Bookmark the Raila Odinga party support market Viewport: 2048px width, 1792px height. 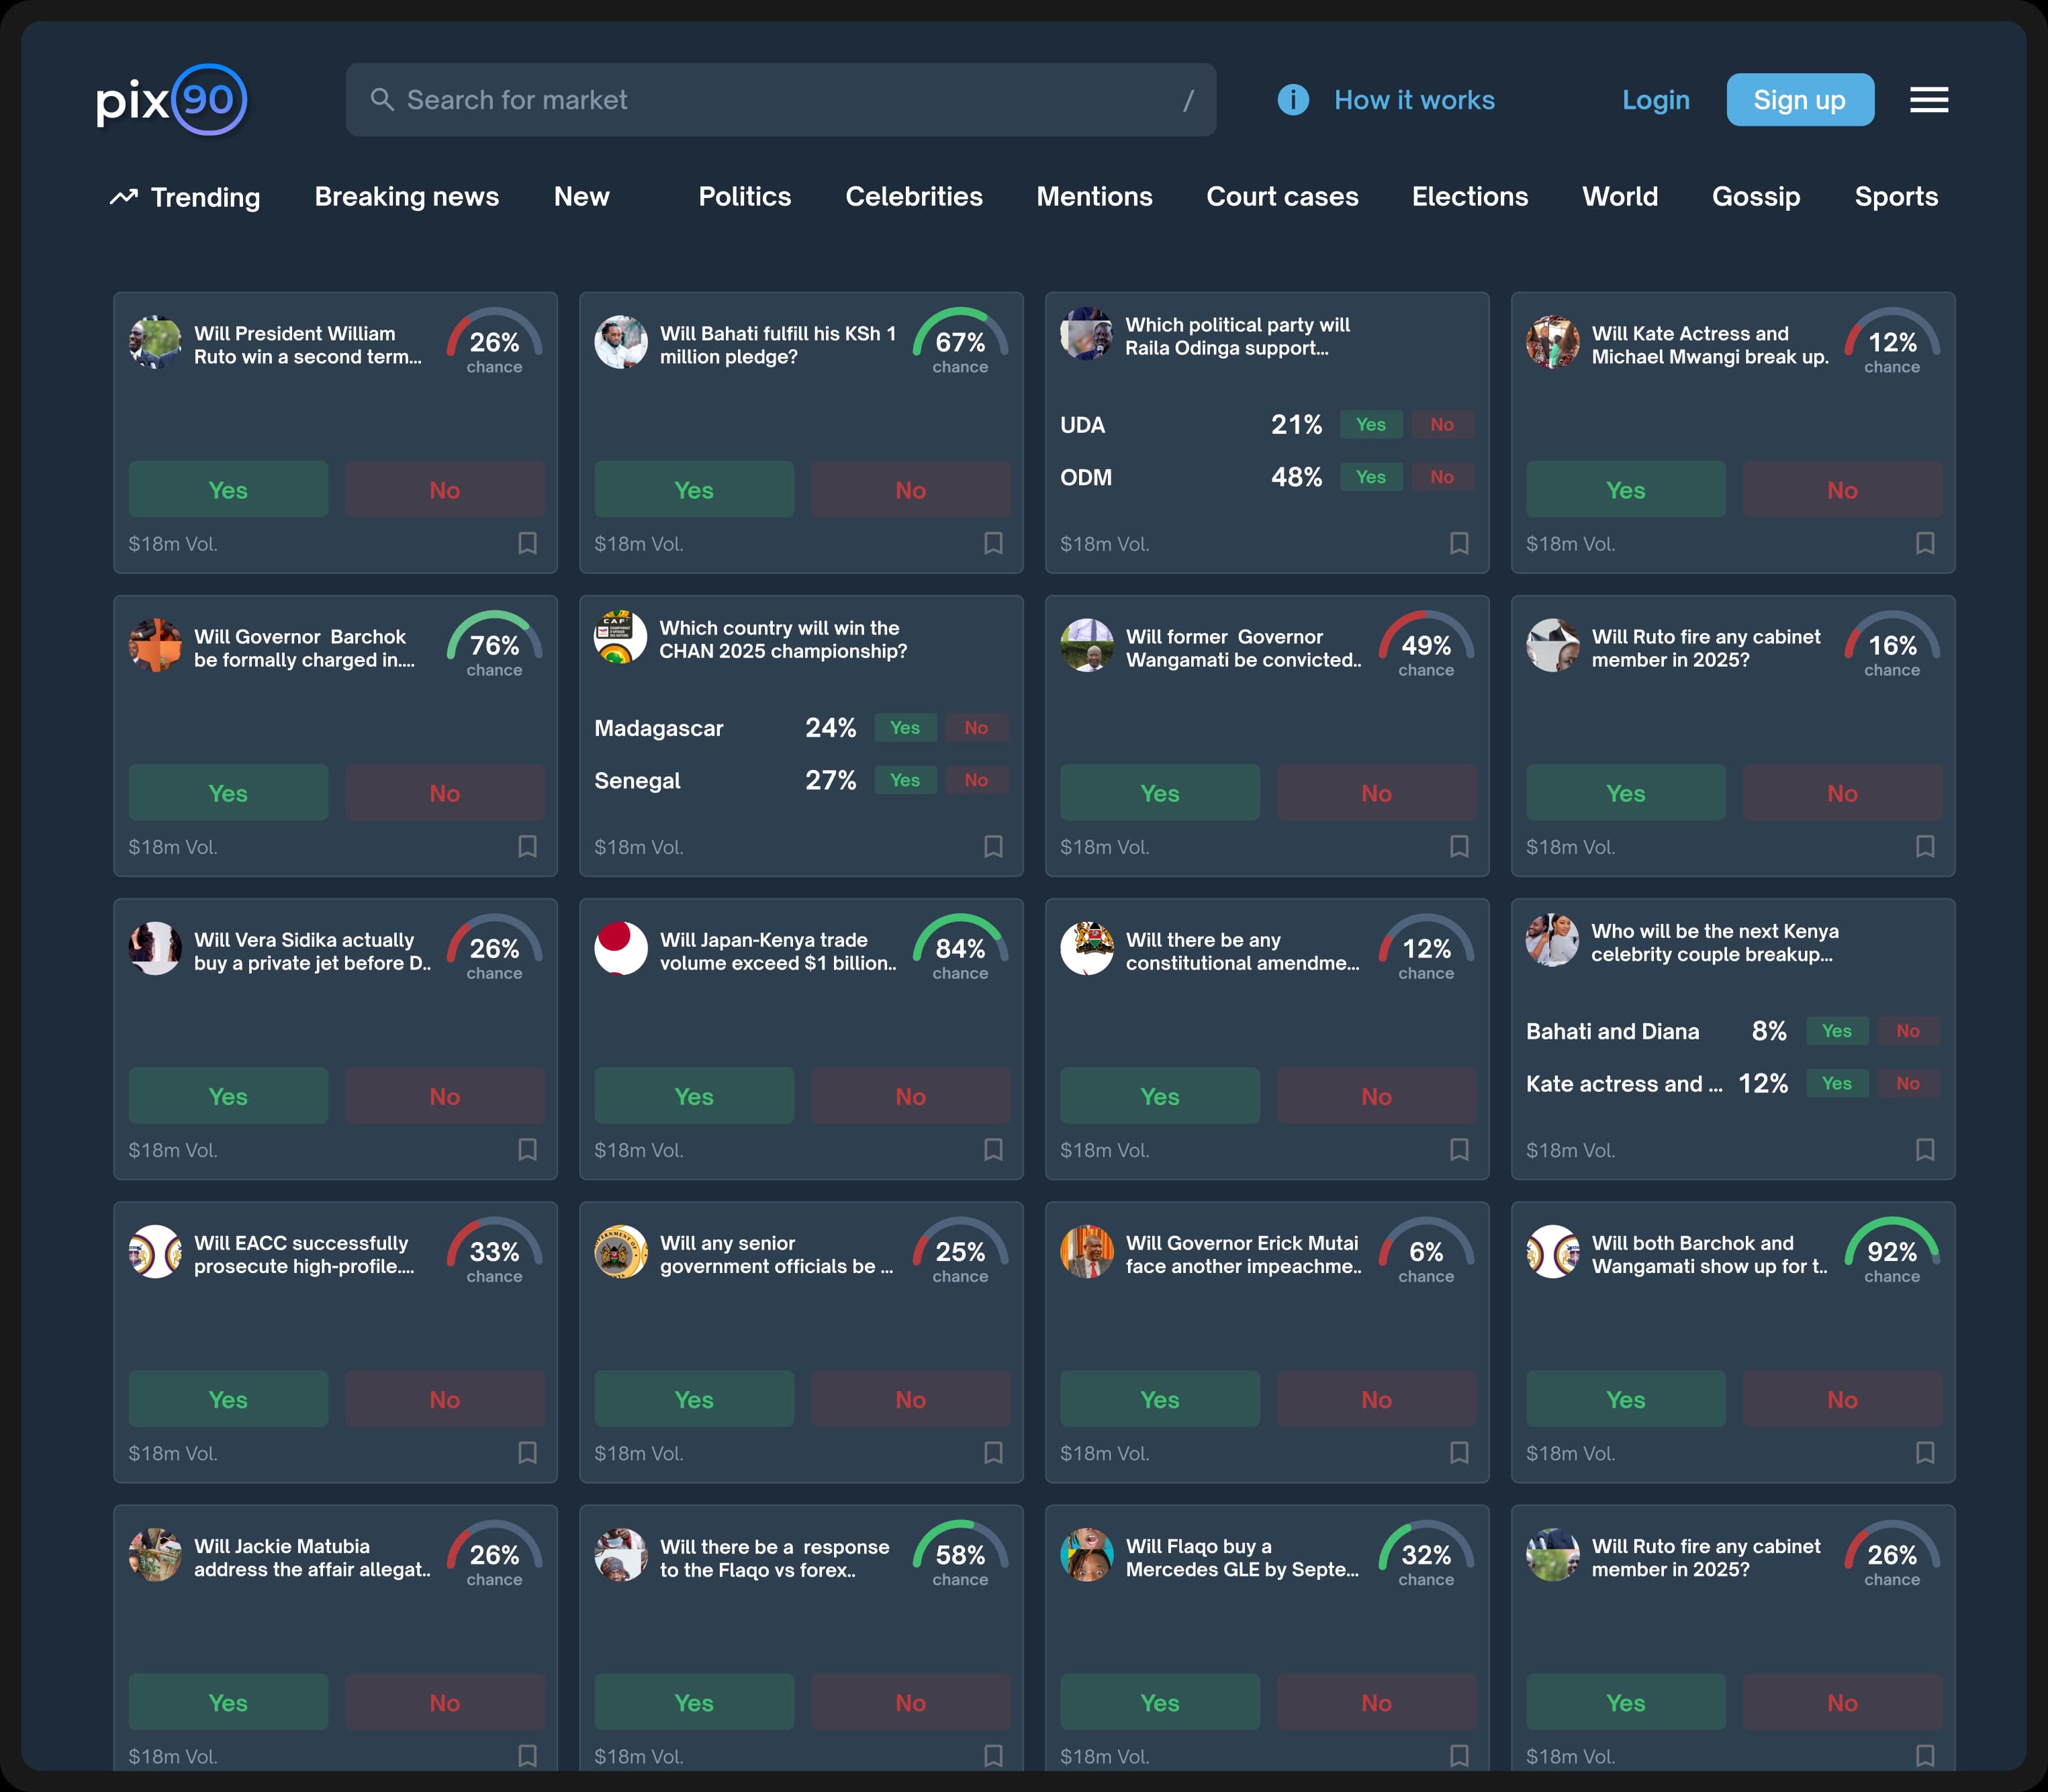pos(1459,543)
